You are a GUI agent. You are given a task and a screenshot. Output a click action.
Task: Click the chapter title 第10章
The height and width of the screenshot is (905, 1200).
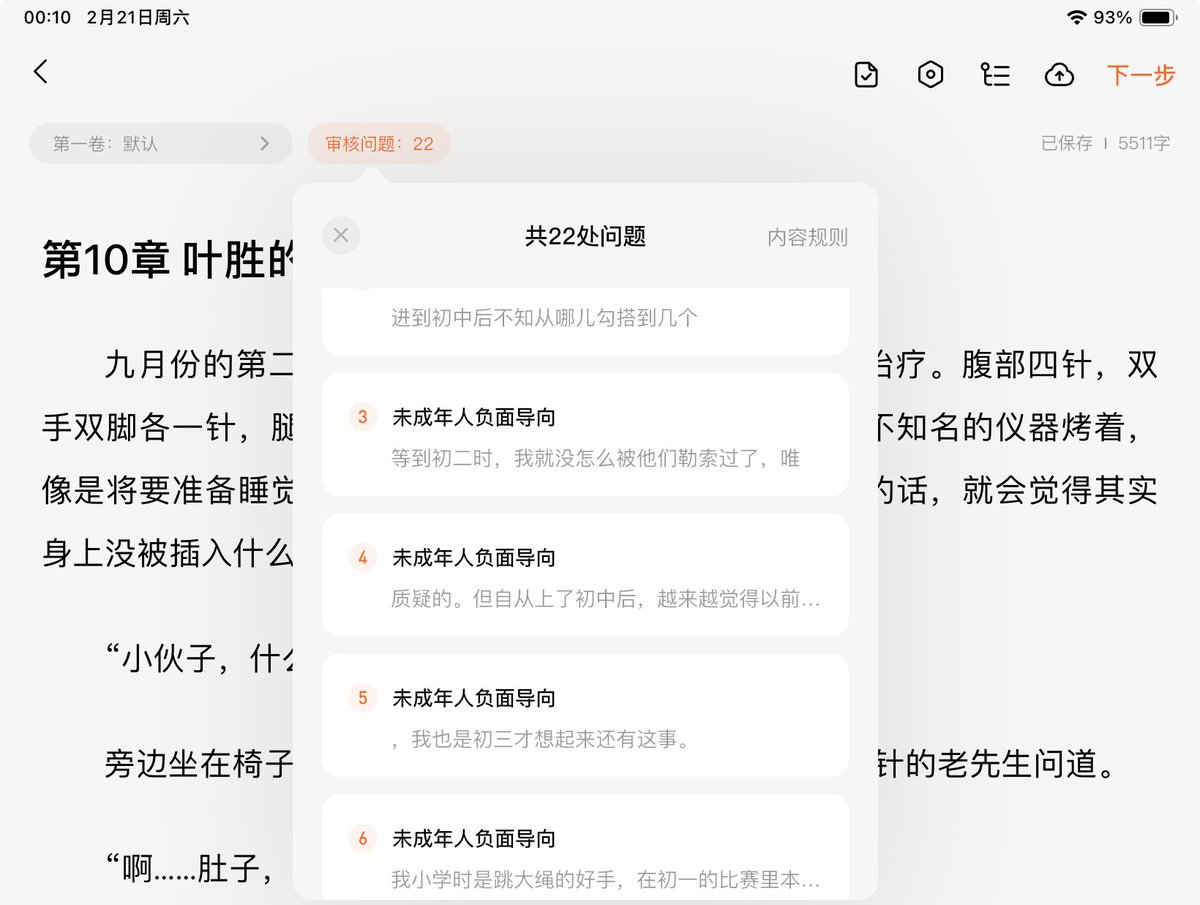click(x=106, y=260)
